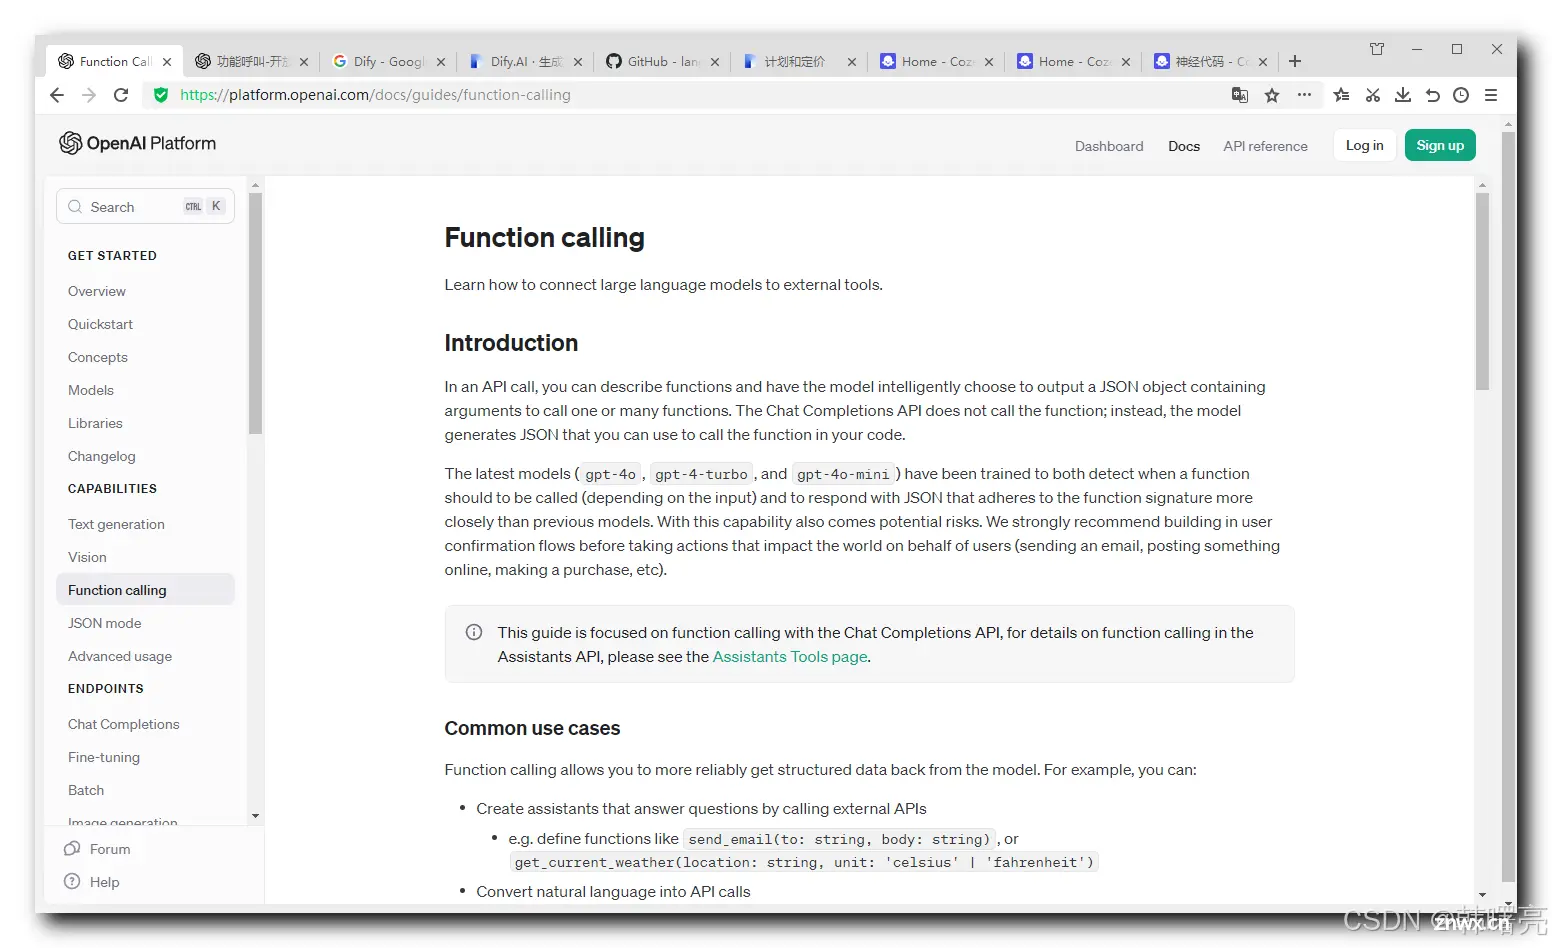Go back with browser back arrow
1552x948 pixels.
[57, 95]
